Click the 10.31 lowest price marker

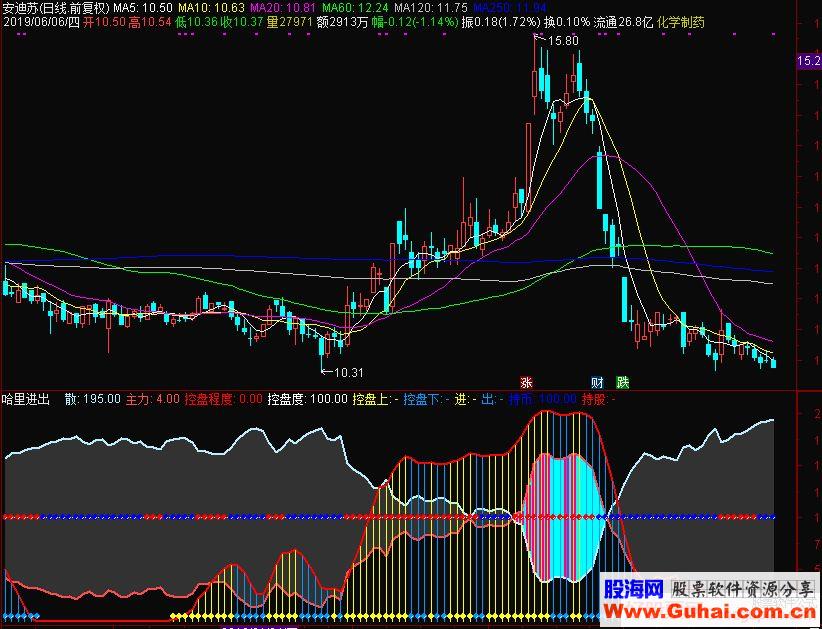pyautogui.click(x=349, y=373)
